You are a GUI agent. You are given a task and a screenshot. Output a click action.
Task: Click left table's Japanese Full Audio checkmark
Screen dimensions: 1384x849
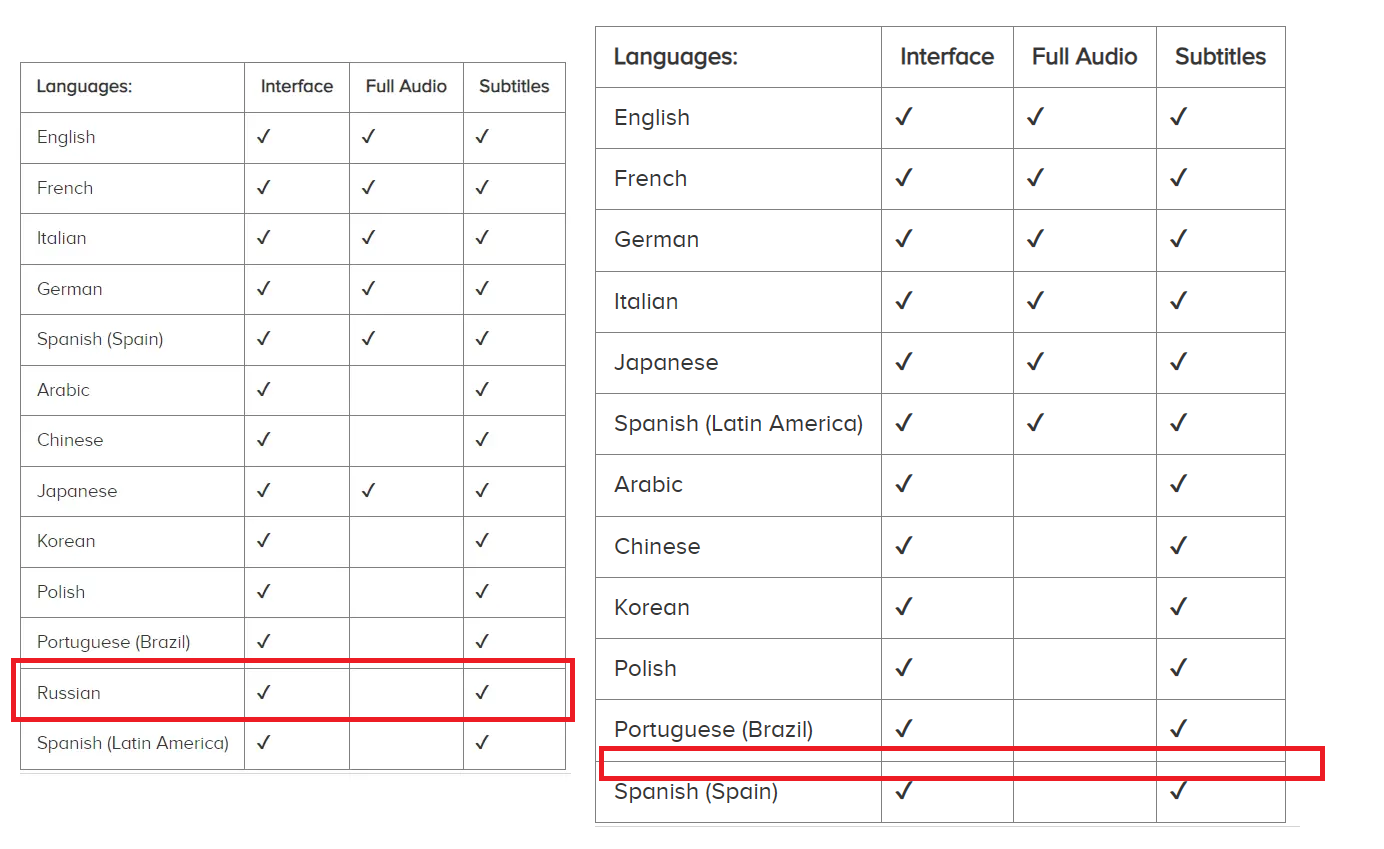tap(368, 490)
